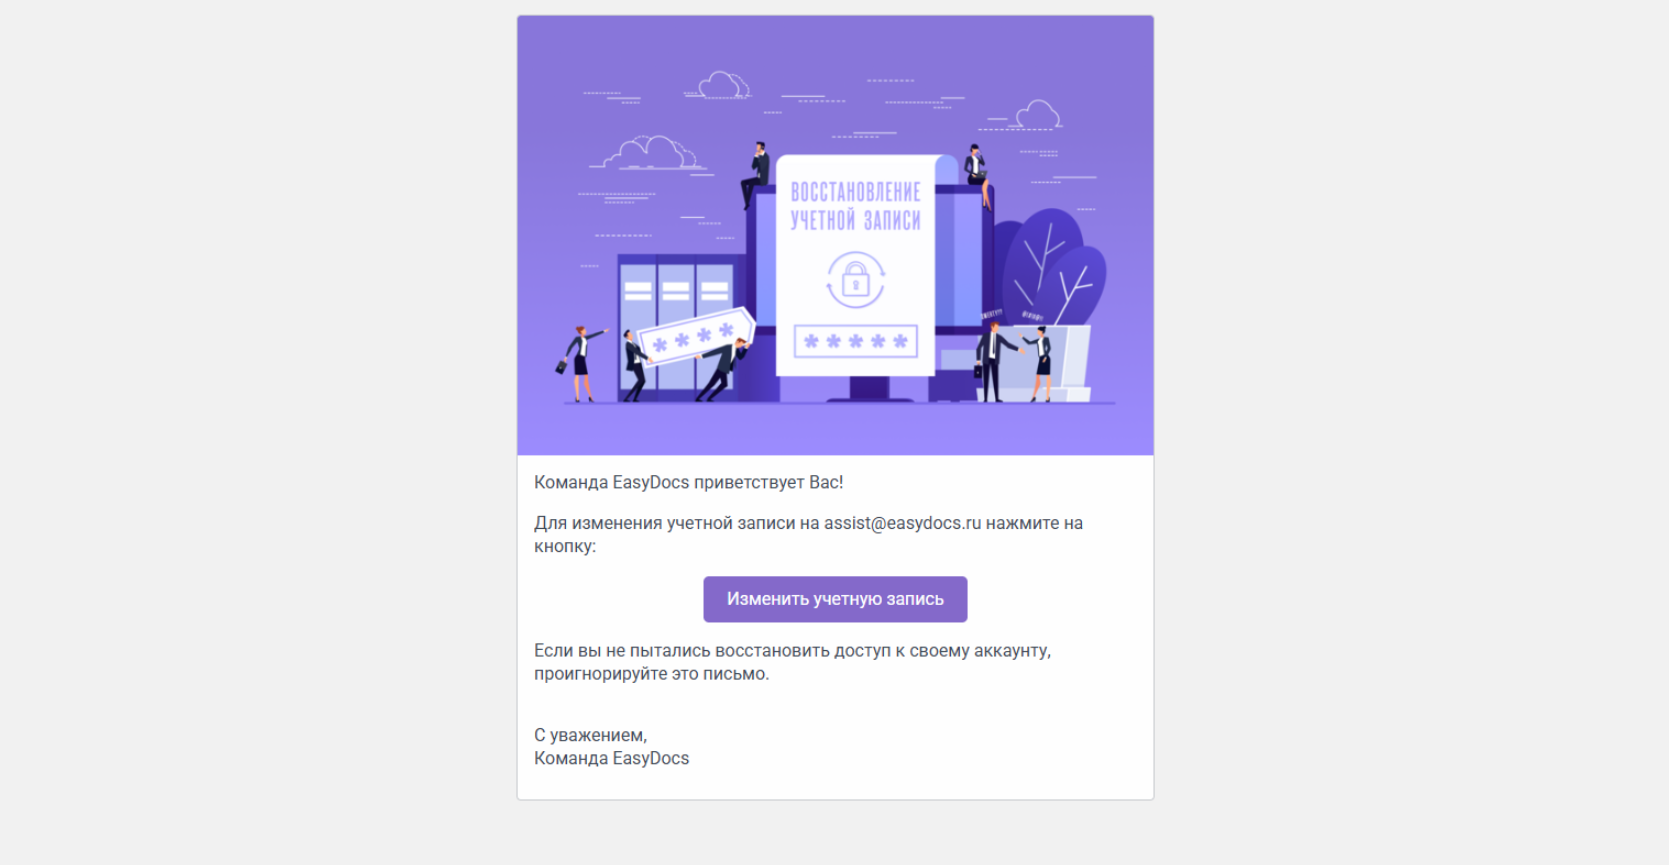Image resolution: width=1669 pixels, height=865 pixels.
Task: Select the assist@easydocs.ru email address
Action: (x=902, y=523)
